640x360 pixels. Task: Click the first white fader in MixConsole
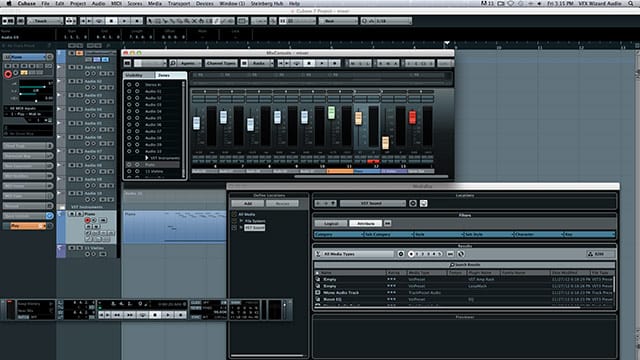[196, 123]
